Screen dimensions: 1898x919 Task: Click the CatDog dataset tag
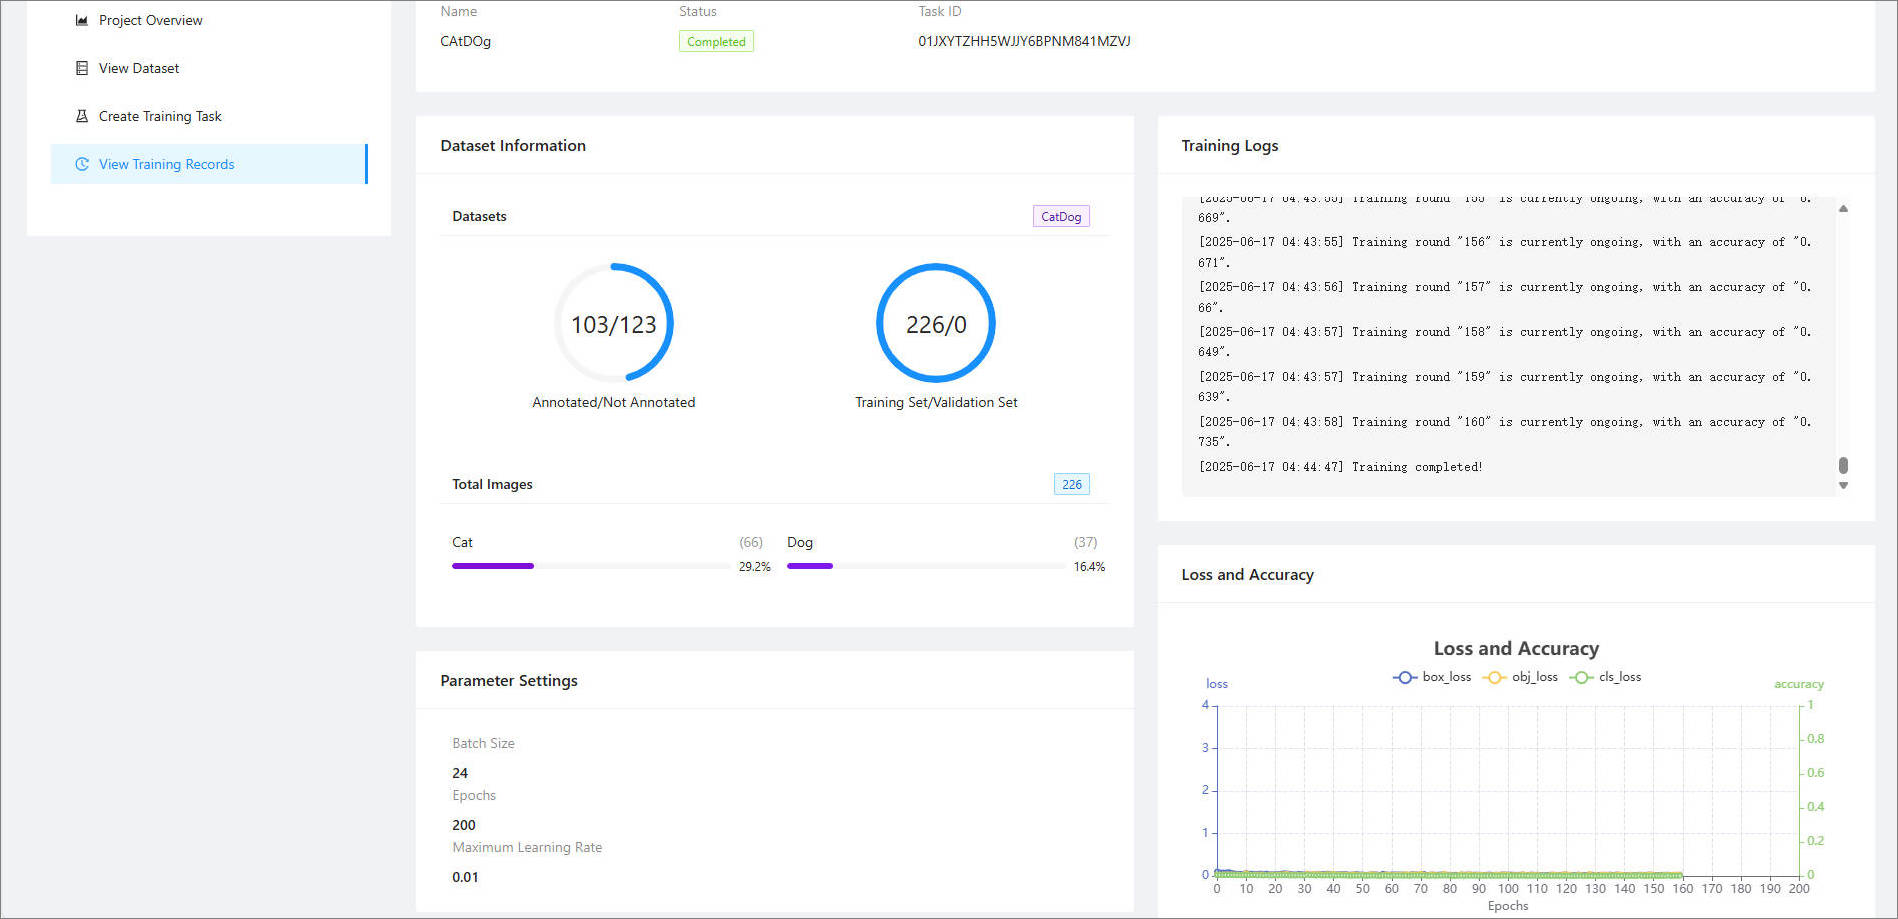(x=1061, y=216)
